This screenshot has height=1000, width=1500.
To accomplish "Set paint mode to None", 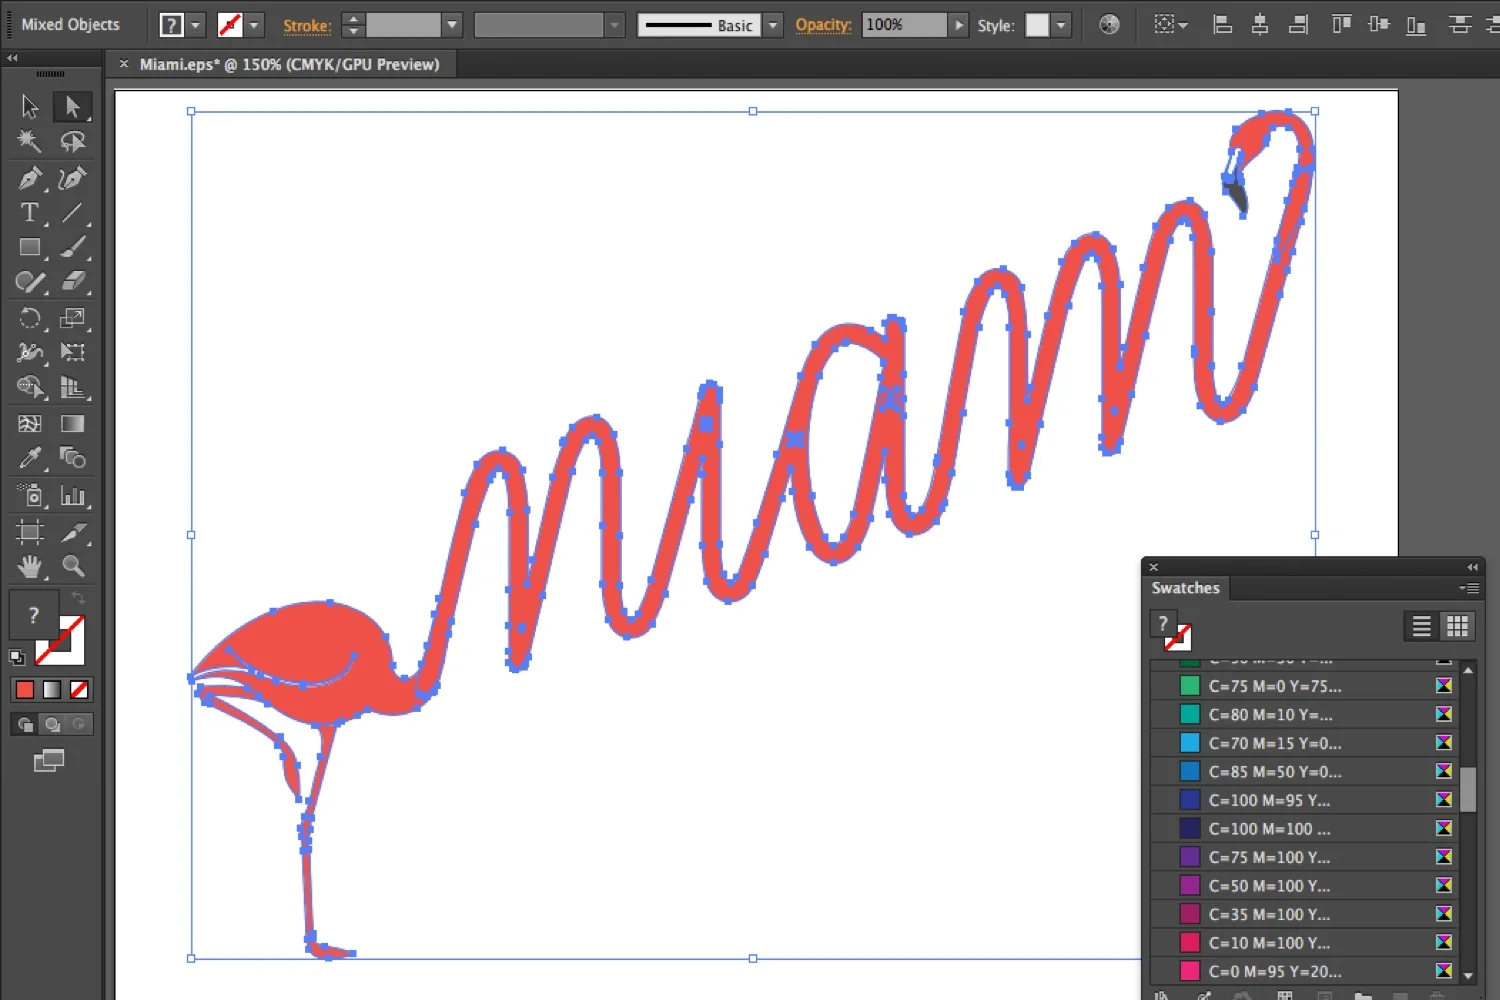I will pyautogui.click(x=78, y=689).
